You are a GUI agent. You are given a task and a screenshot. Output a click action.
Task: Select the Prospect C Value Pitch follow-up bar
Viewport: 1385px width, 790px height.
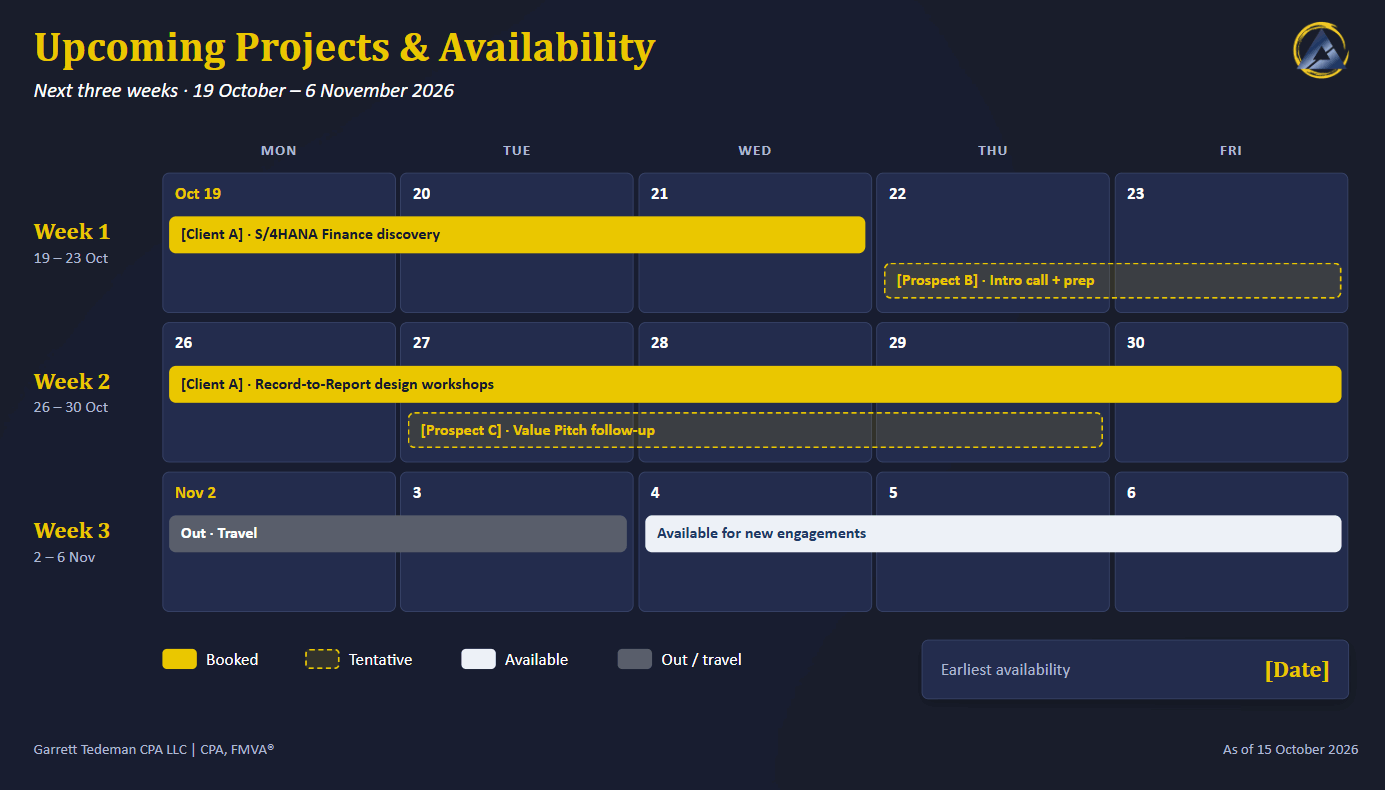tap(755, 430)
